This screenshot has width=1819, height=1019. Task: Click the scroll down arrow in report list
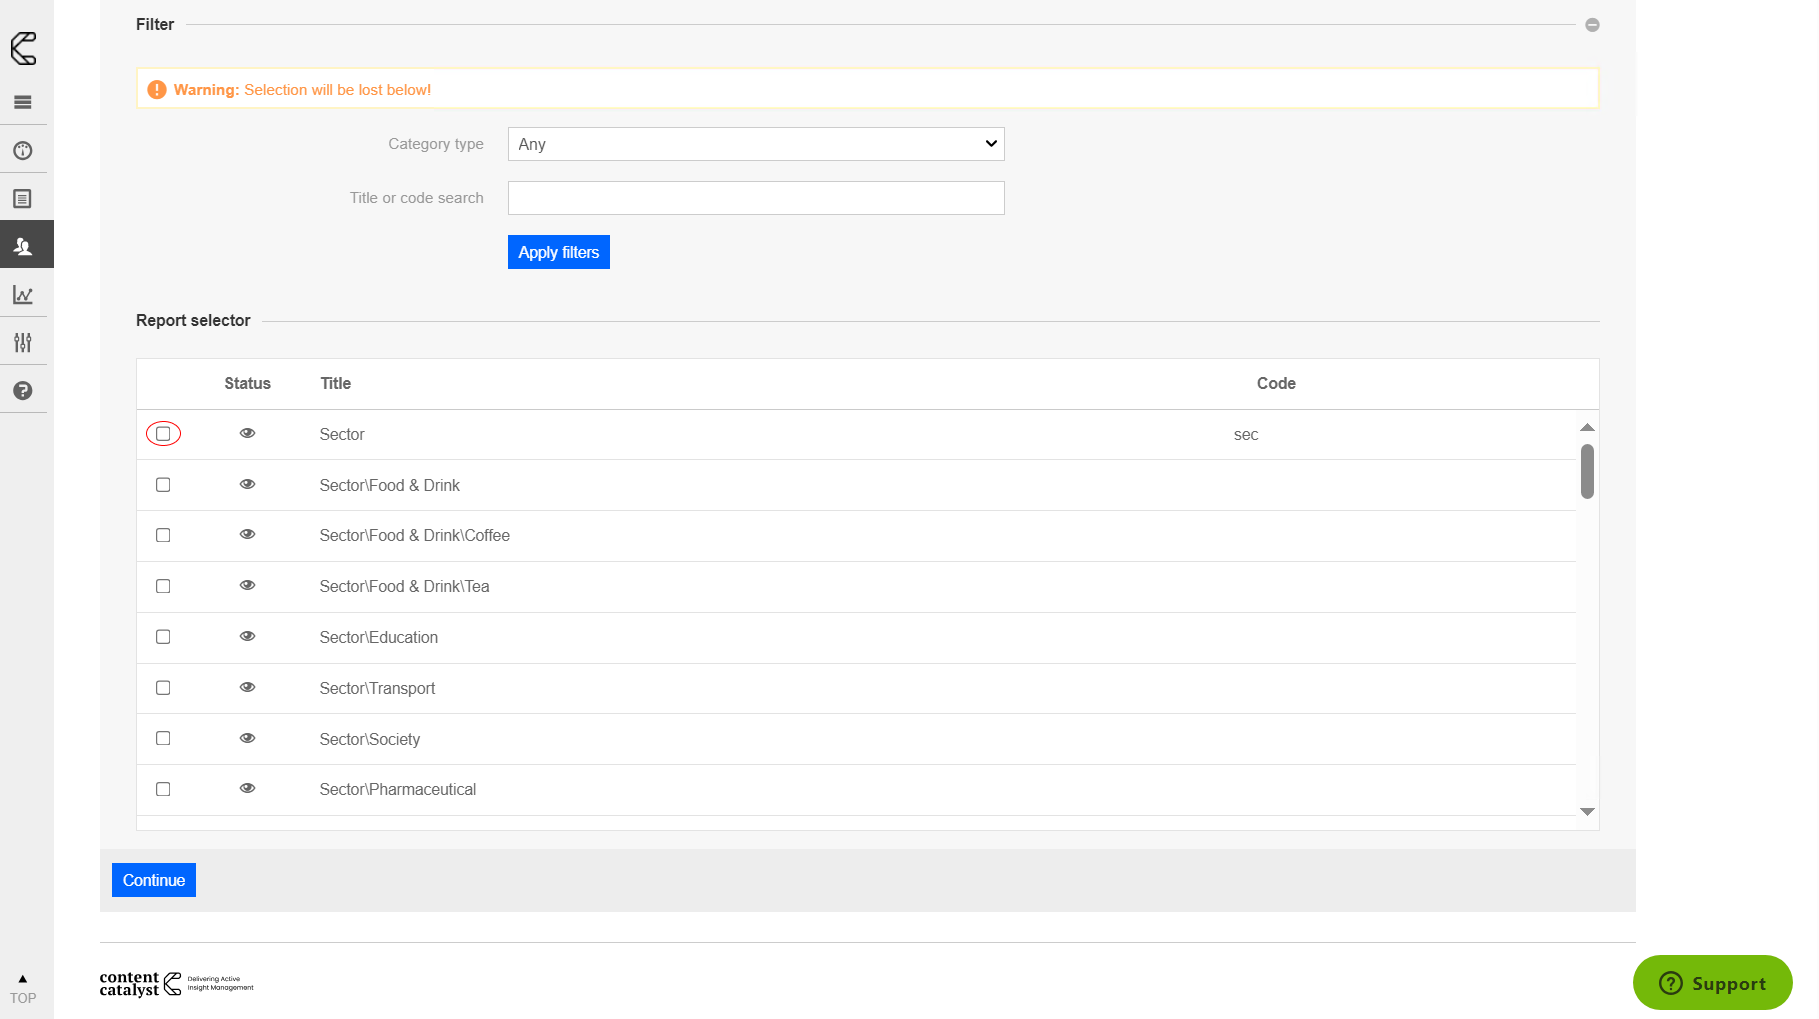click(1587, 812)
